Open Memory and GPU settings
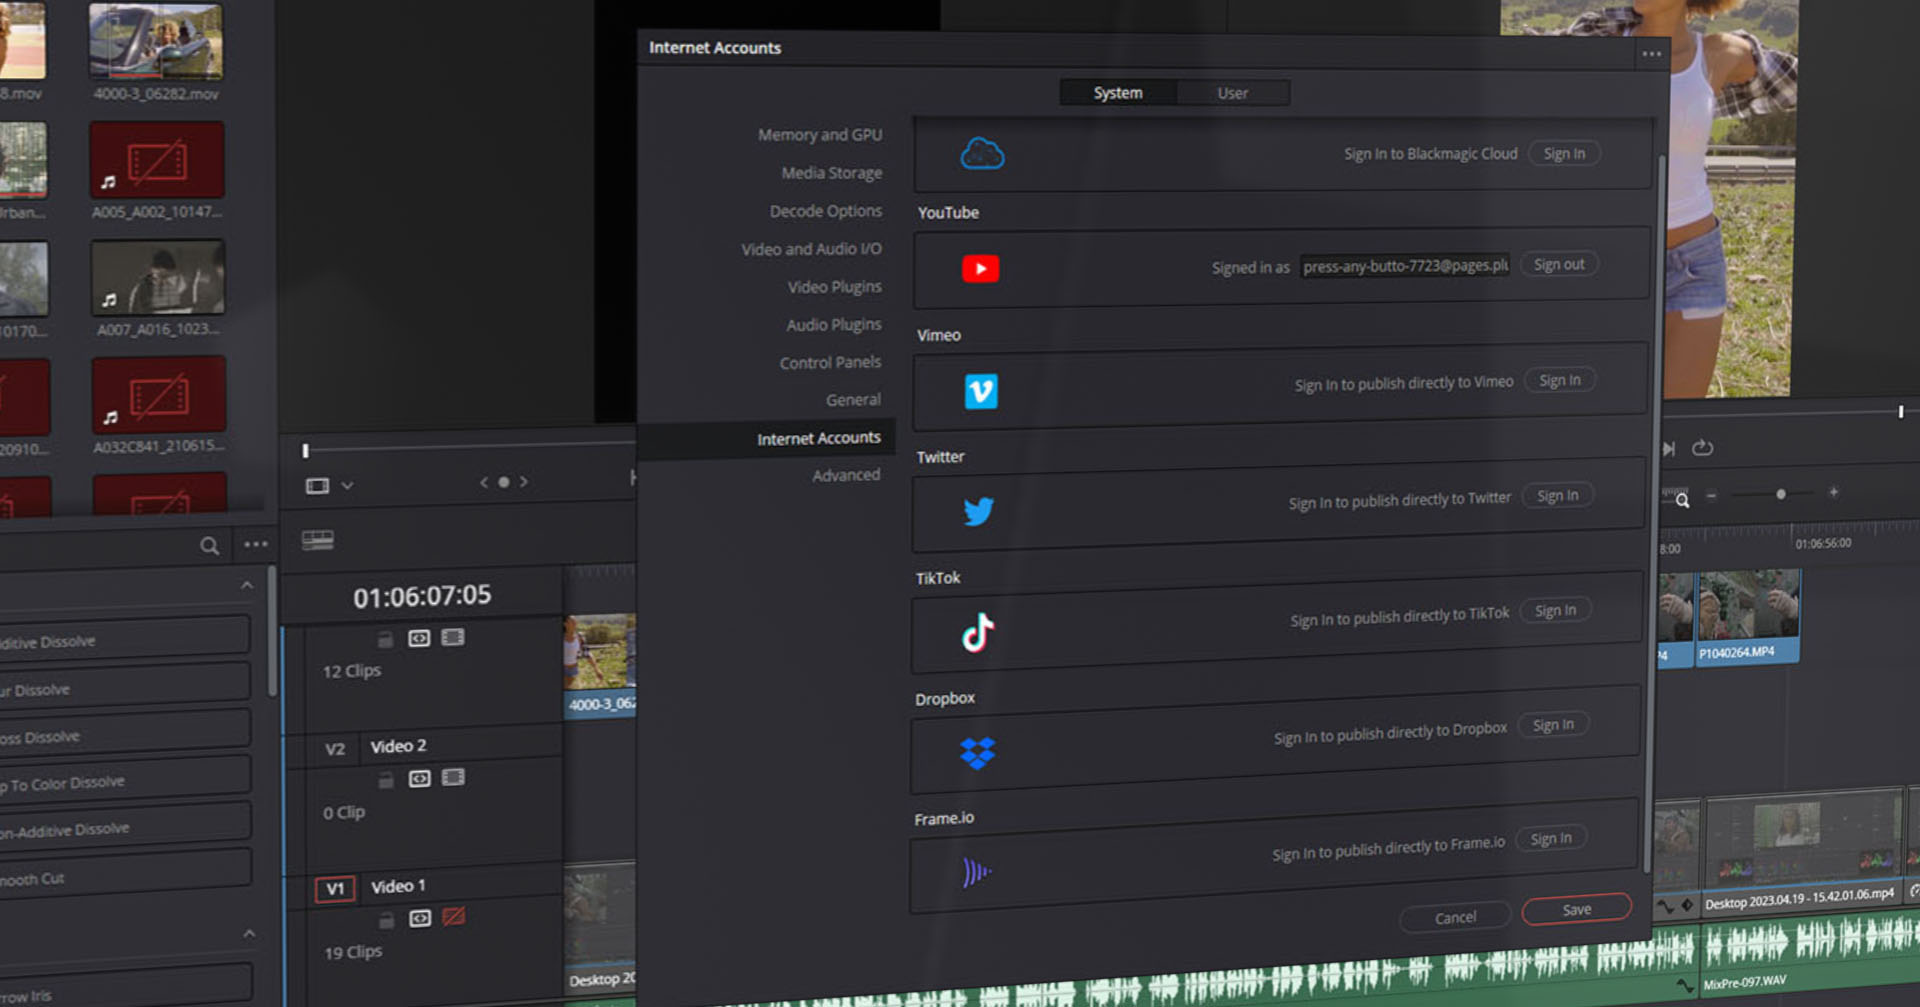This screenshot has height=1007, width=1920. coord(820,135)
